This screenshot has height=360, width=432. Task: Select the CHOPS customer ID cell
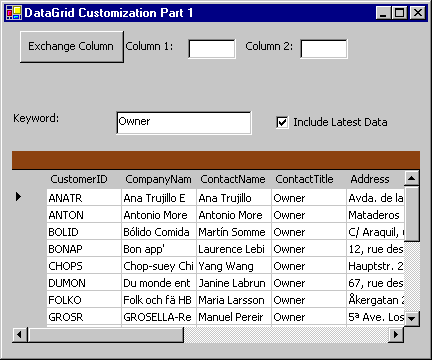(x=84, y=266)
